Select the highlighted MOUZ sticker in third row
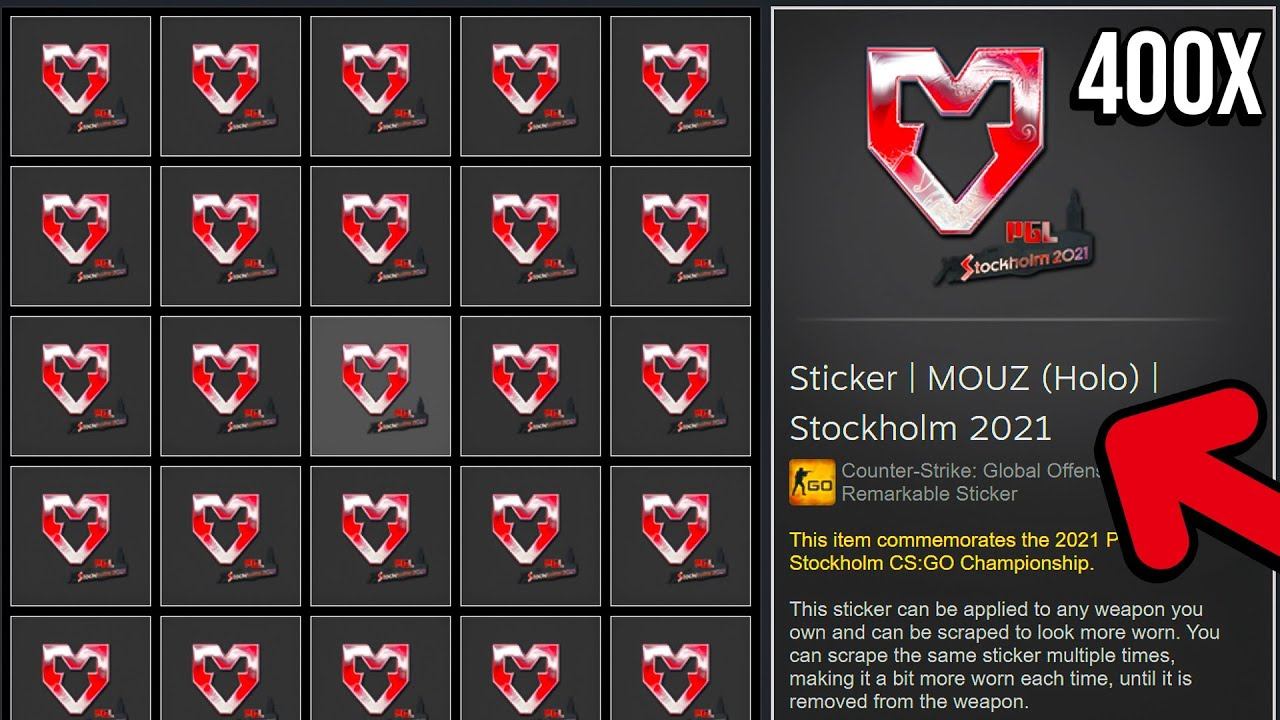1280x720 pixels. coord(380,386)
